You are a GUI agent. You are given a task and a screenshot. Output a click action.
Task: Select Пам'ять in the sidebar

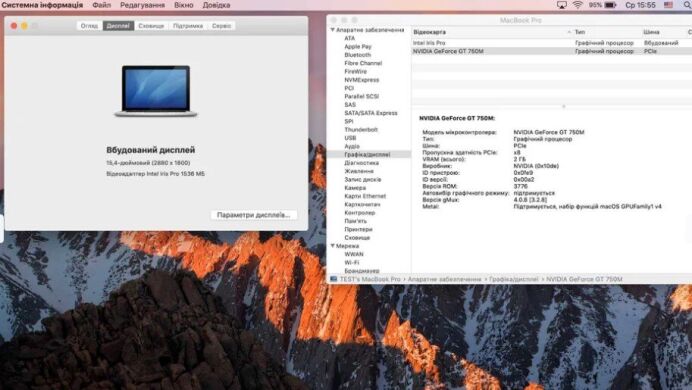pyautogui.click(x=355, y=221)
